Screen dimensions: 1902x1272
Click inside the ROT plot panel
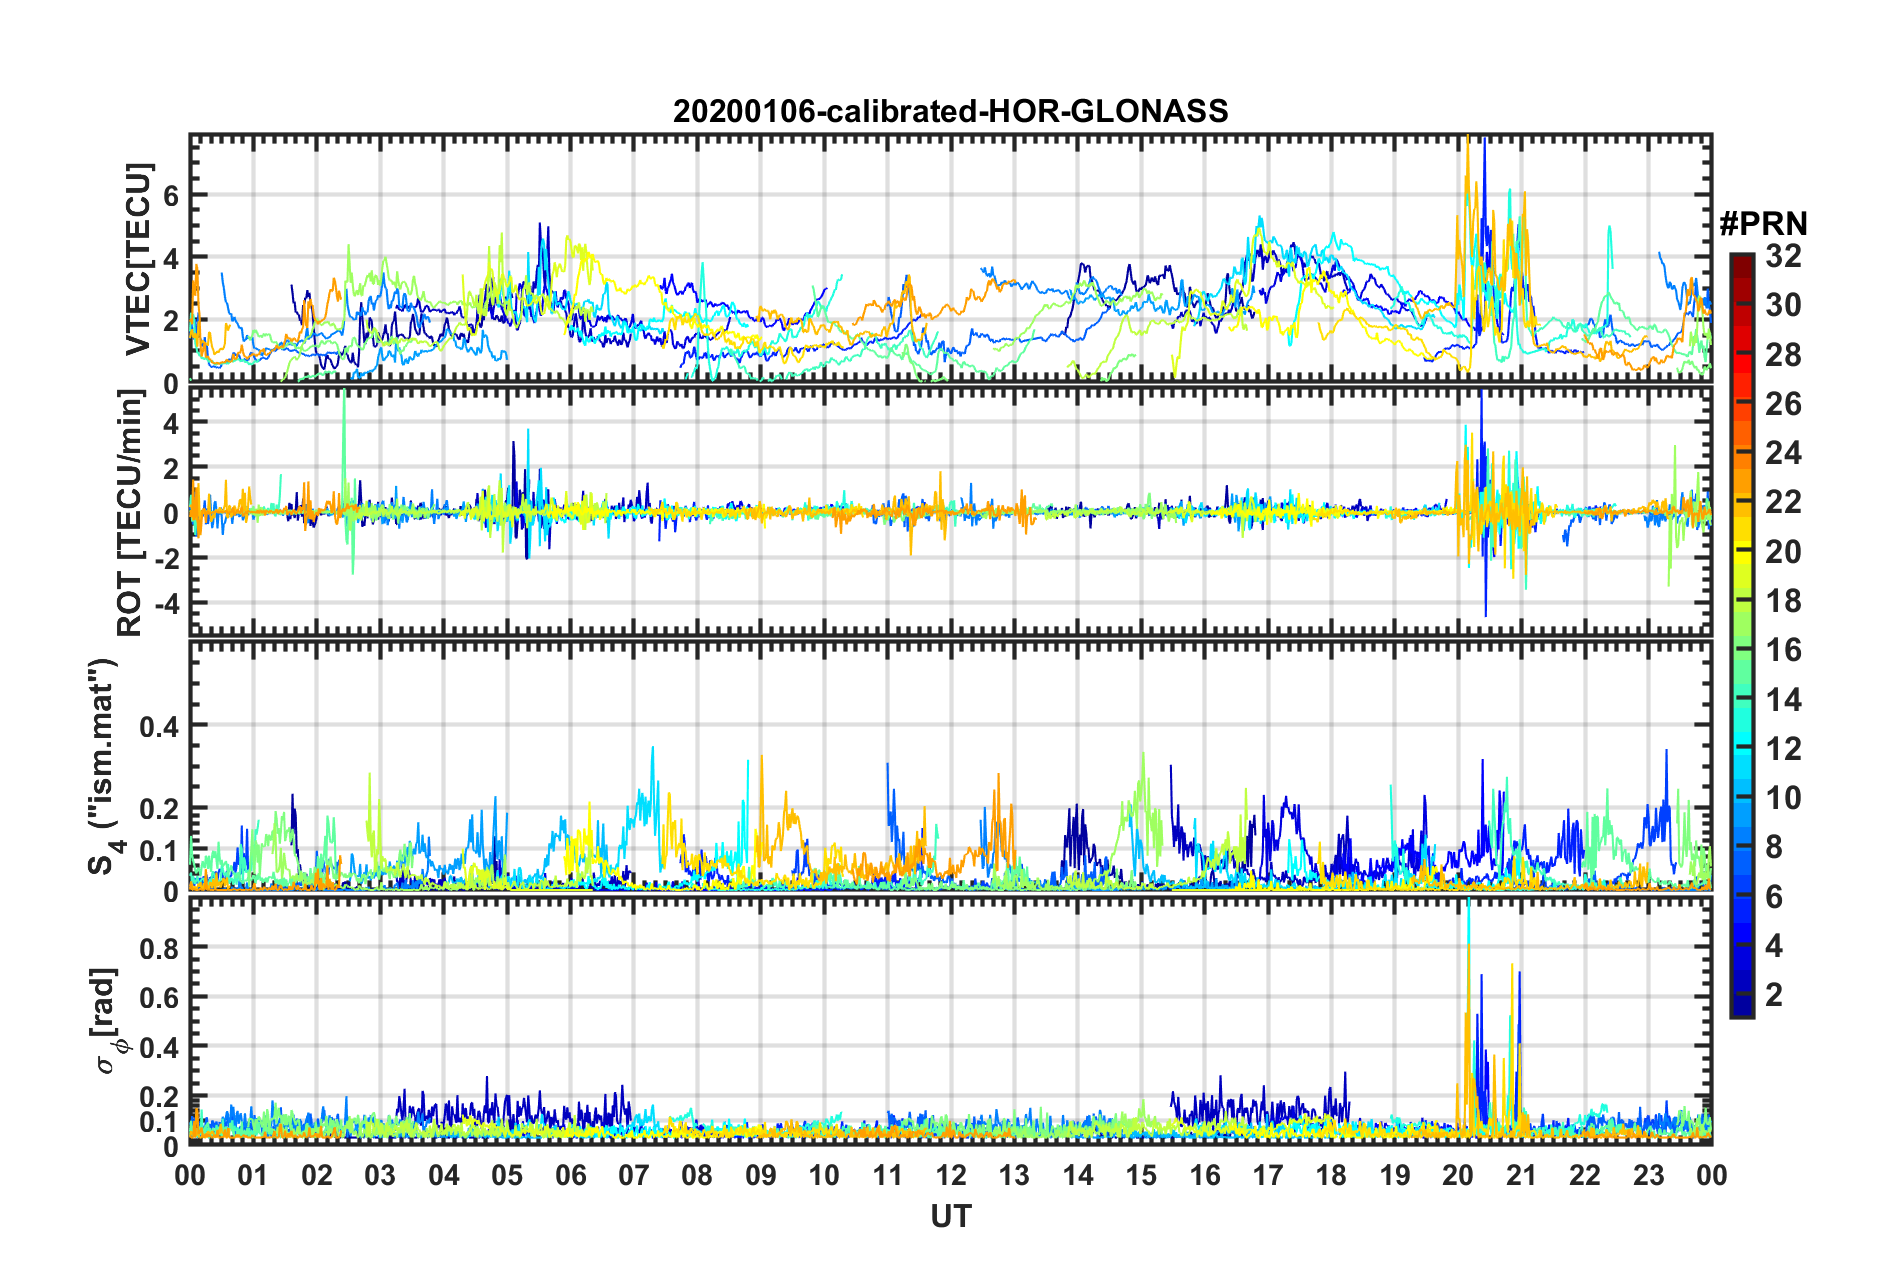pyautogui.click(x=950, y=510)
